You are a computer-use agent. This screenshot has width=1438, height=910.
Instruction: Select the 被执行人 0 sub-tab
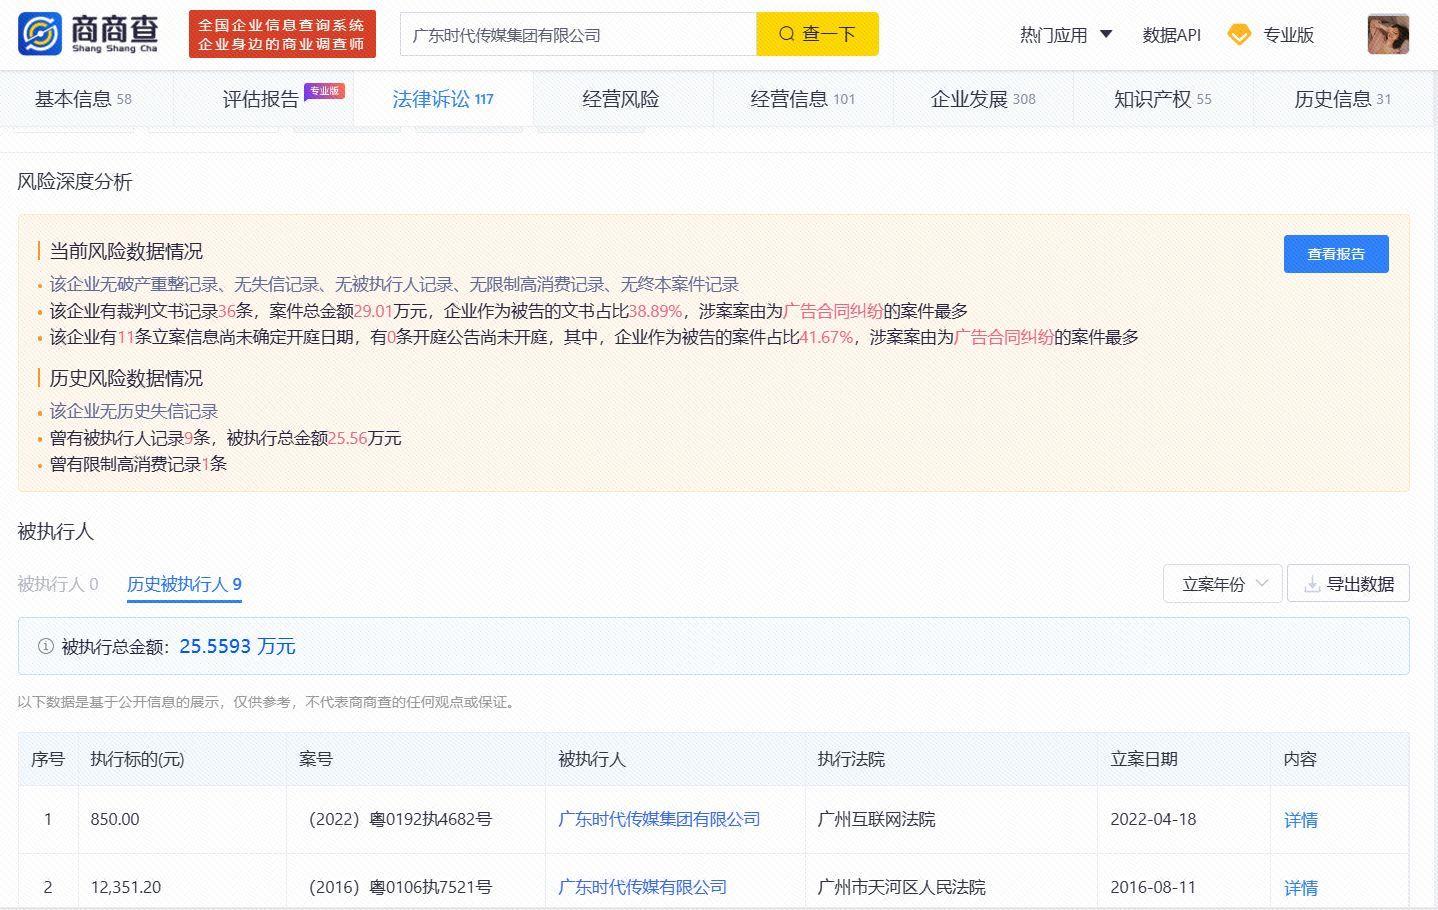pyautogui.click(x=58, y=584)
